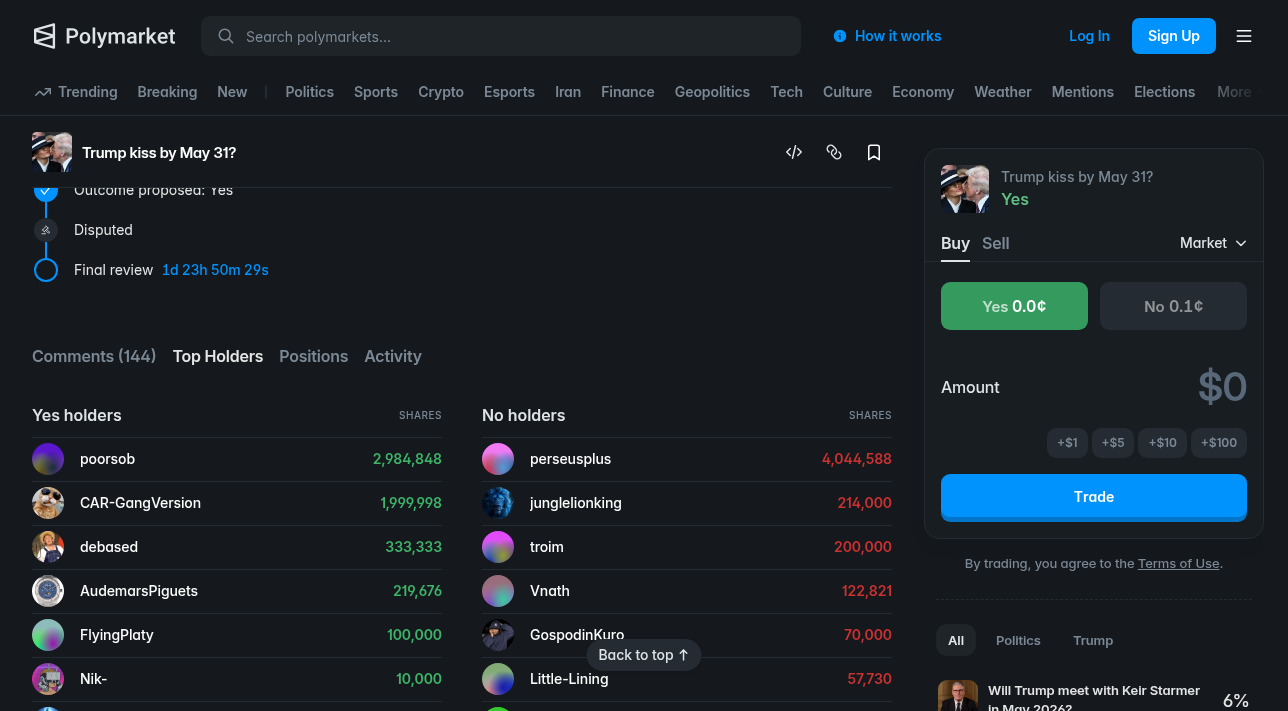Screen dimensions: 1288x711
Task: Focus the Search polymarkets field
Action: 501,36
